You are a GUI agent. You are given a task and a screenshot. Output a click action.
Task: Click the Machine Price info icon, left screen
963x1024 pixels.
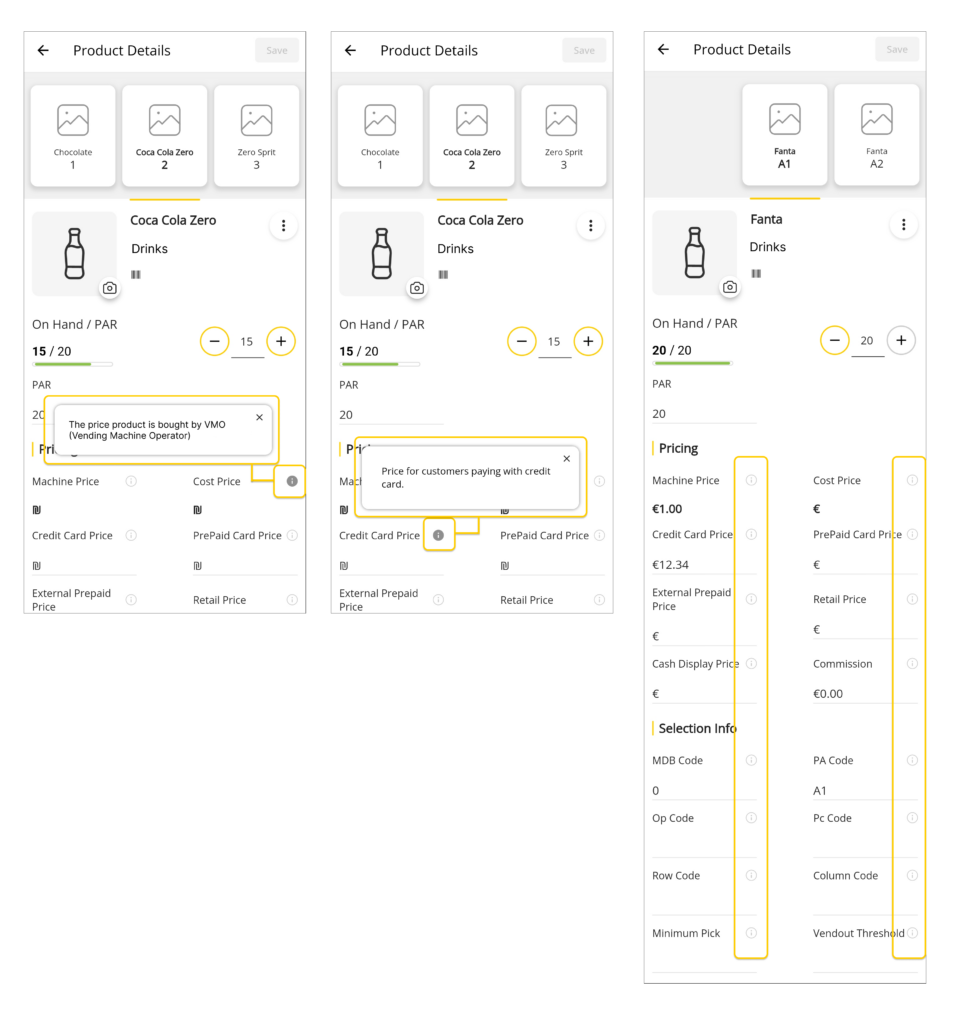coord(131,481)
